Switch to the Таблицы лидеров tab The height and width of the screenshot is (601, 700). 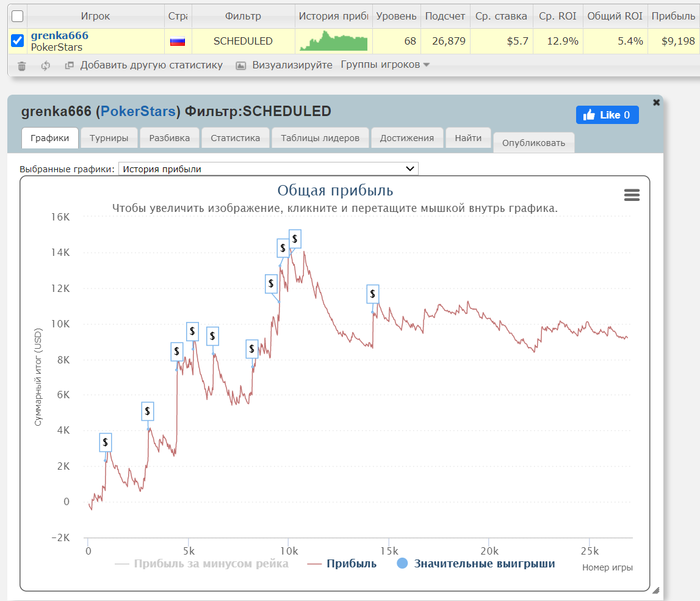(320, 138)
